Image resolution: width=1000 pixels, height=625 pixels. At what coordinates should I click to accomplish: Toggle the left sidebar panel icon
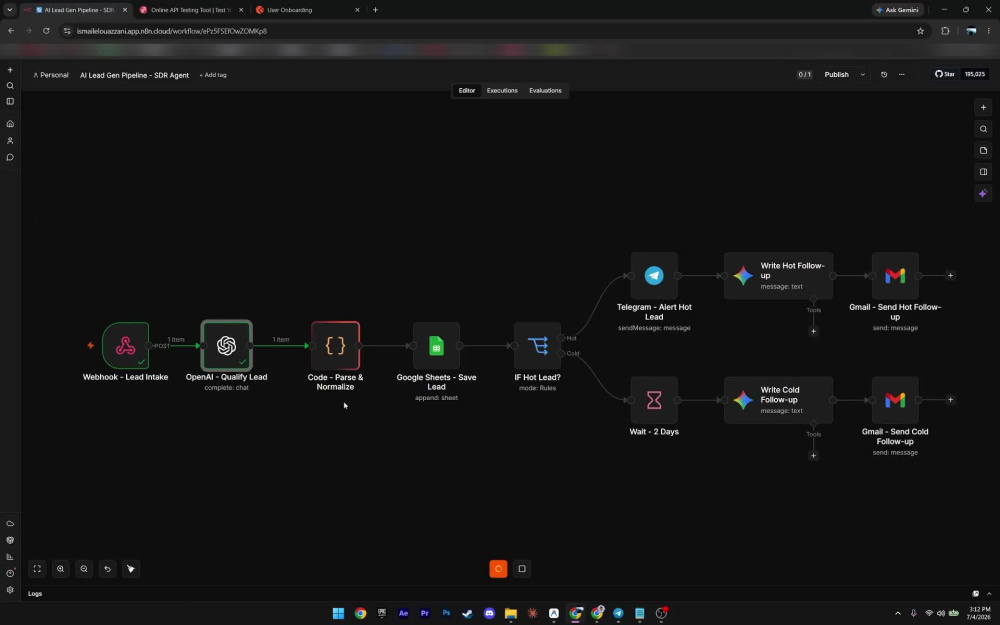(10, 101)
